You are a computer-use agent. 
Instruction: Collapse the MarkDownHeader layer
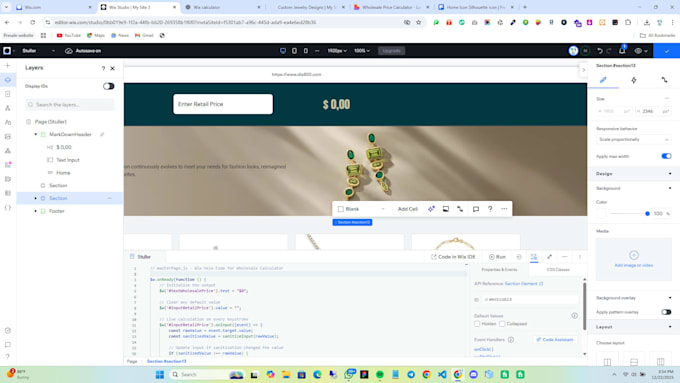point(36,134)
